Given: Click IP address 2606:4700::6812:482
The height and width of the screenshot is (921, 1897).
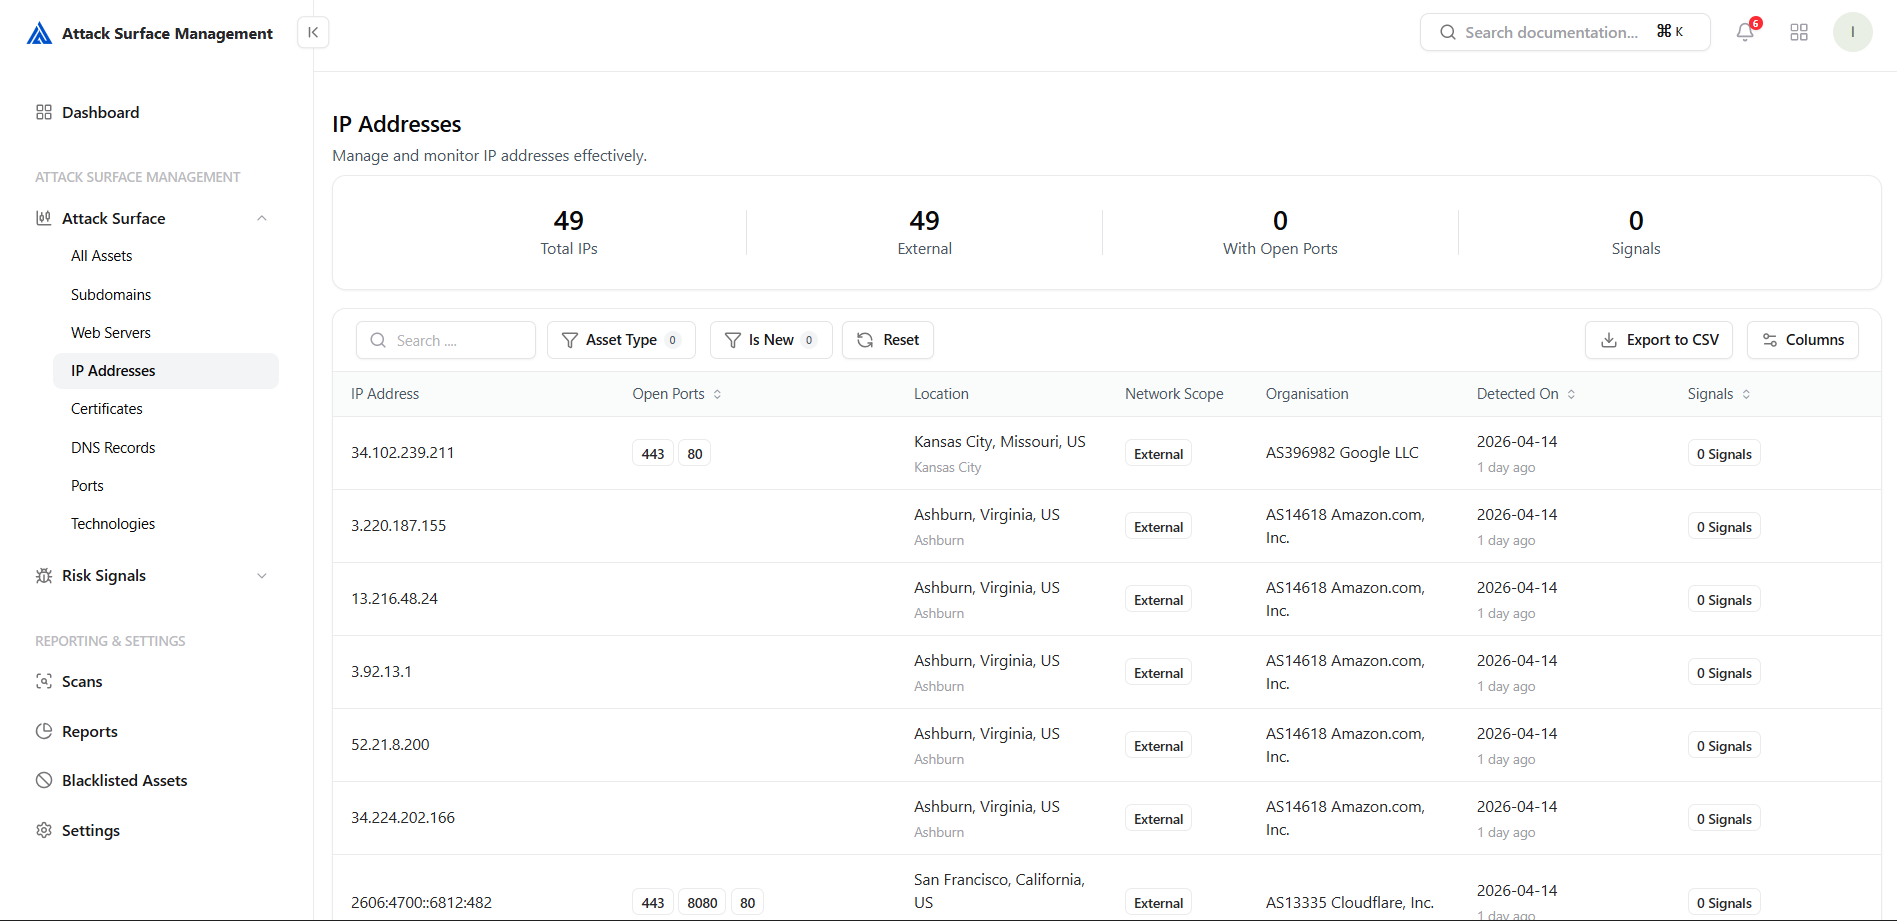Looking at the screenshot, I should point(421,903).
